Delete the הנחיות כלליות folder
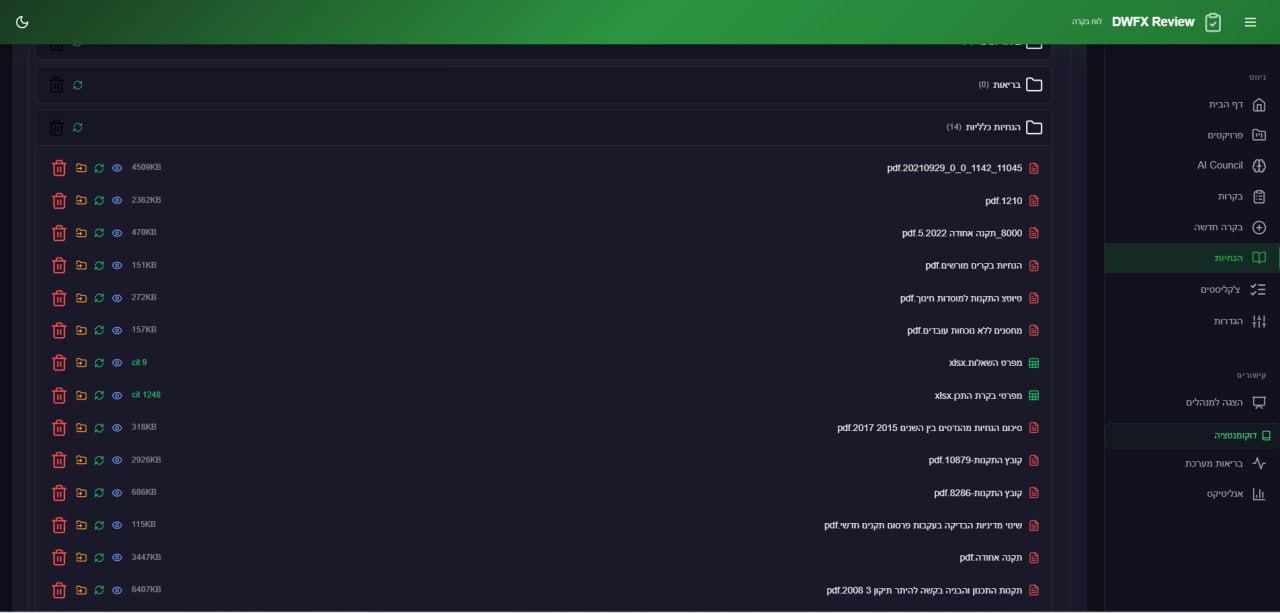Image resolution: width=1280 pixels, height=613 pixels. pos(57,128)
